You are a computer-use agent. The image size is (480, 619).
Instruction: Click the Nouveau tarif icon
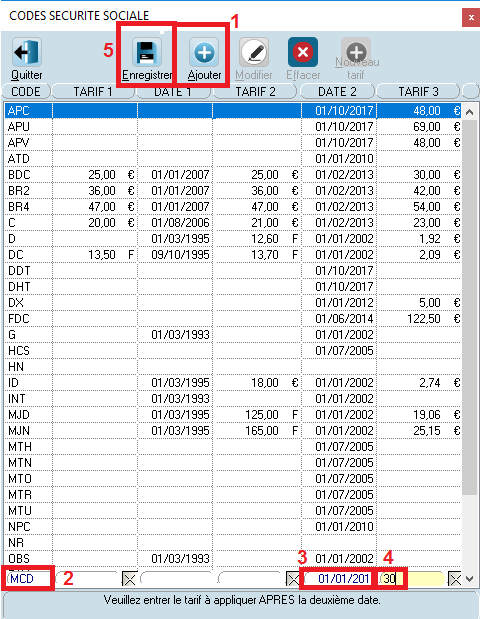point(356,52)
